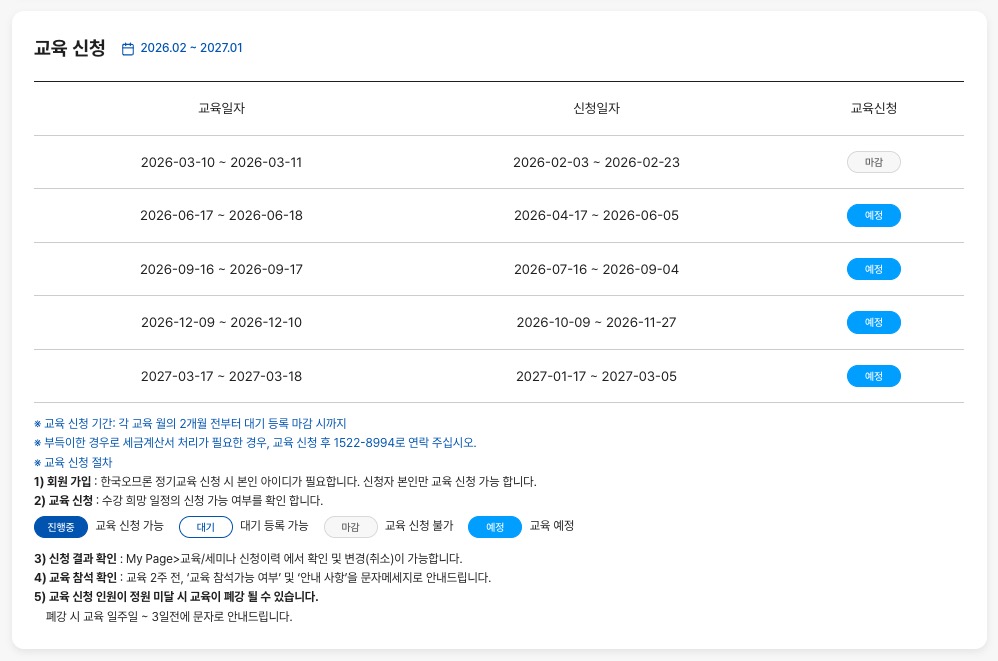Select the 예정 badge for the 2026-09-16 course
998x661 pixels.
pos(873,269)
